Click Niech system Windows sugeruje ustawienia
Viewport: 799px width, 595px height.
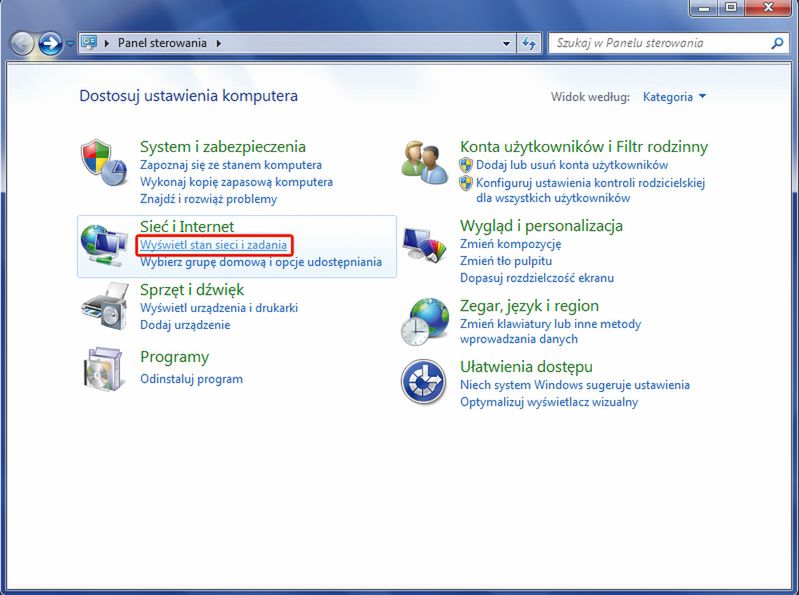575,385
